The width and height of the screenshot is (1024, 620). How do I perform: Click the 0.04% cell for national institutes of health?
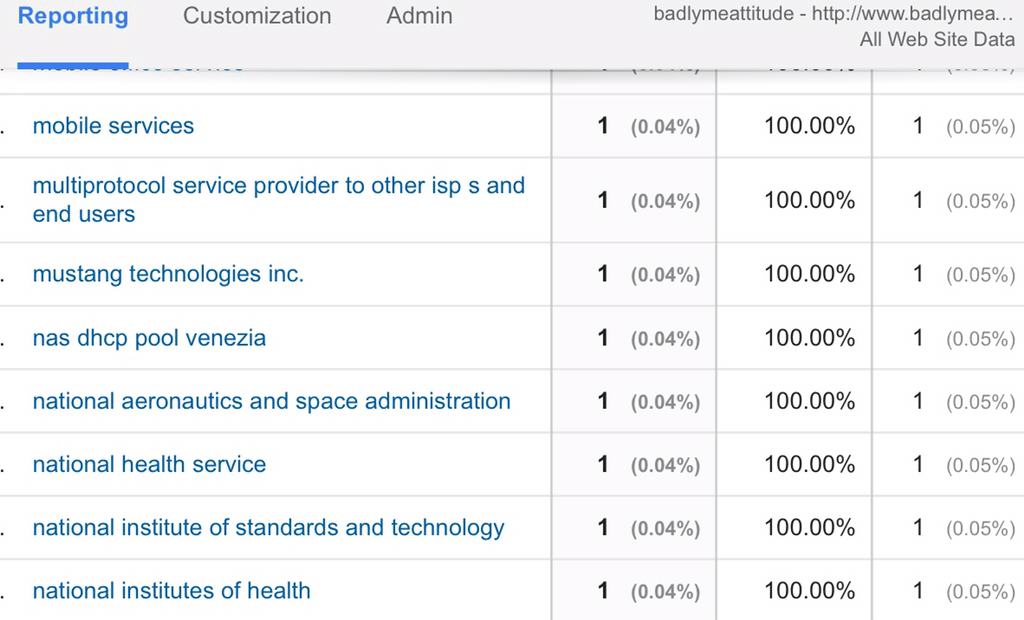tap(665, 592)
